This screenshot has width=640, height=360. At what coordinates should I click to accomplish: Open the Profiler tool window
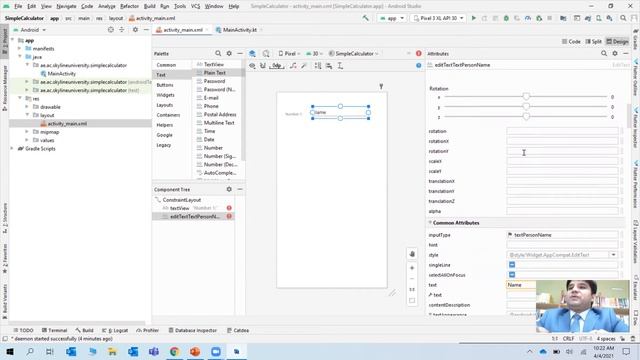147,330
